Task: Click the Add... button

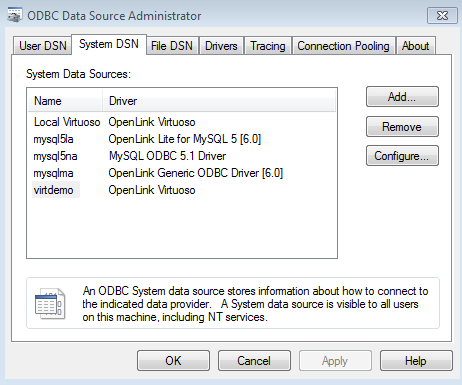Action: click(x=402, y=97)
